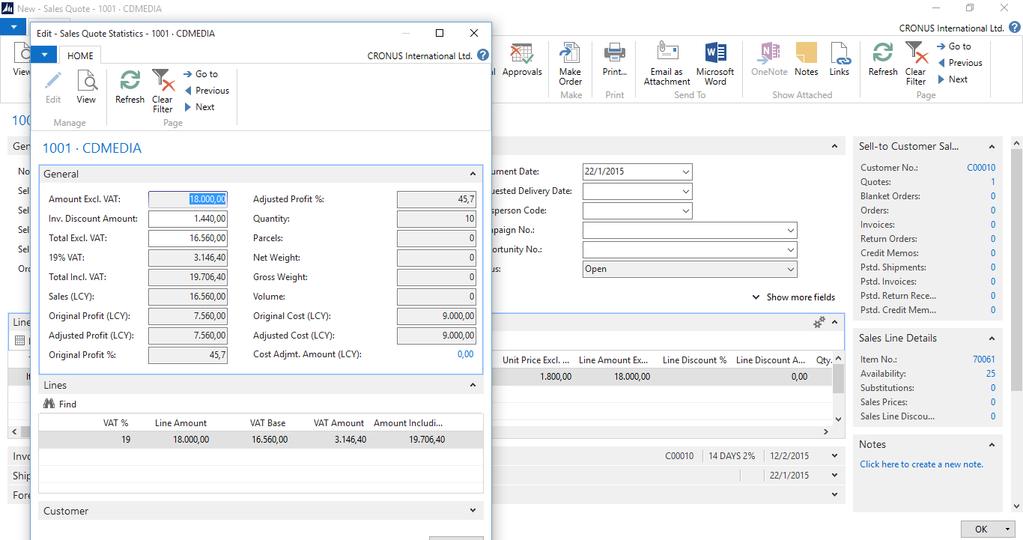Clear Filter in Sales Quote ribbon

(x=916, y=63)
